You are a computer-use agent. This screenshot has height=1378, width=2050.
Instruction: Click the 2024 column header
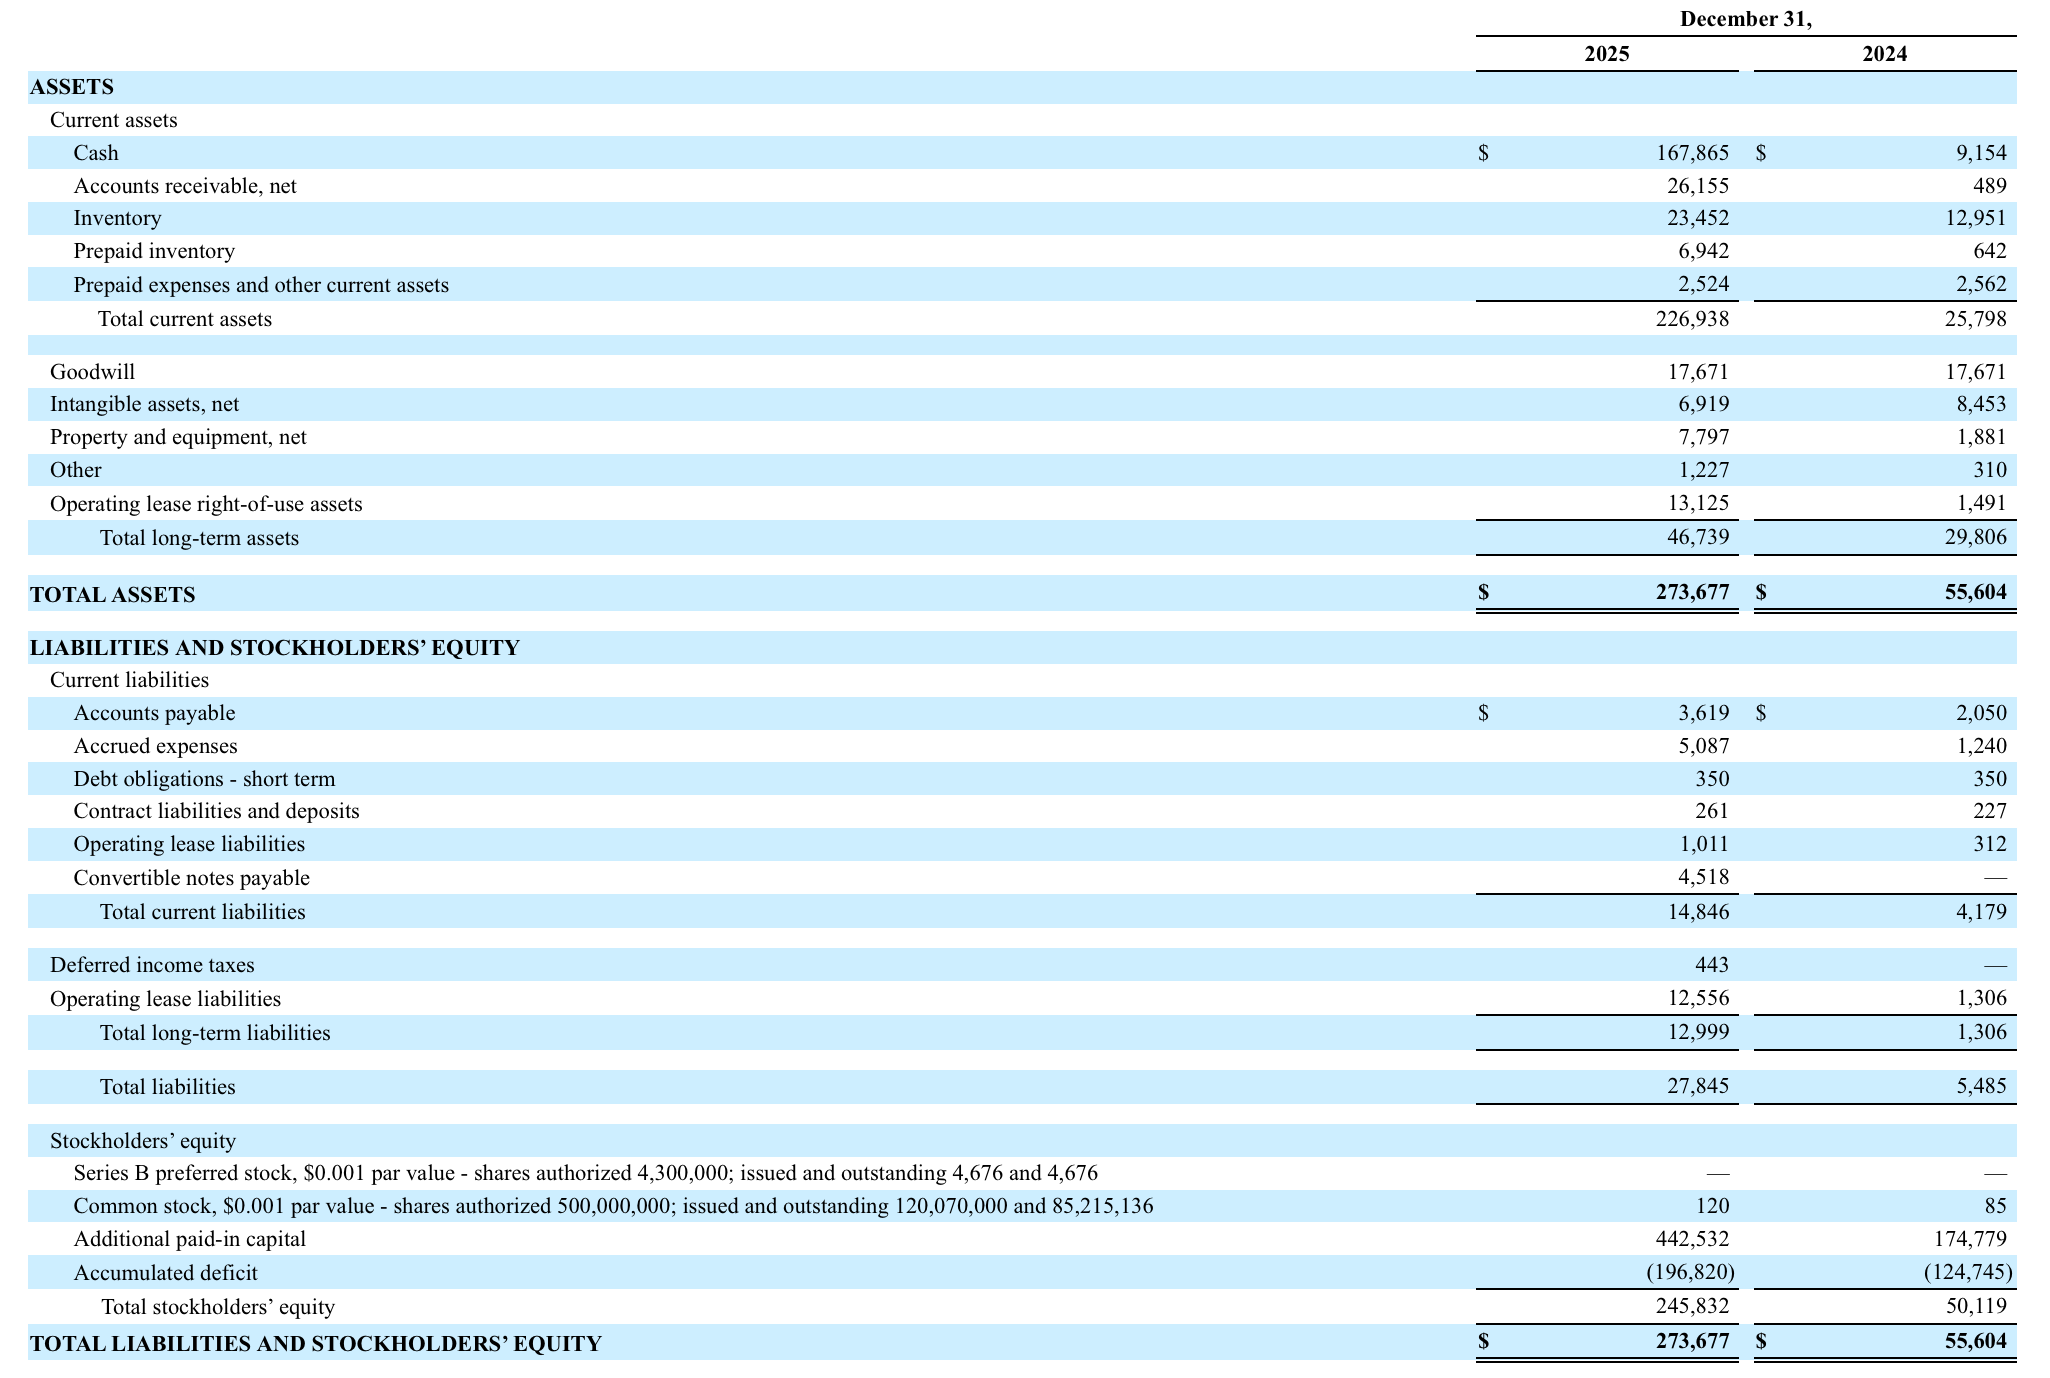(1884, 54)
